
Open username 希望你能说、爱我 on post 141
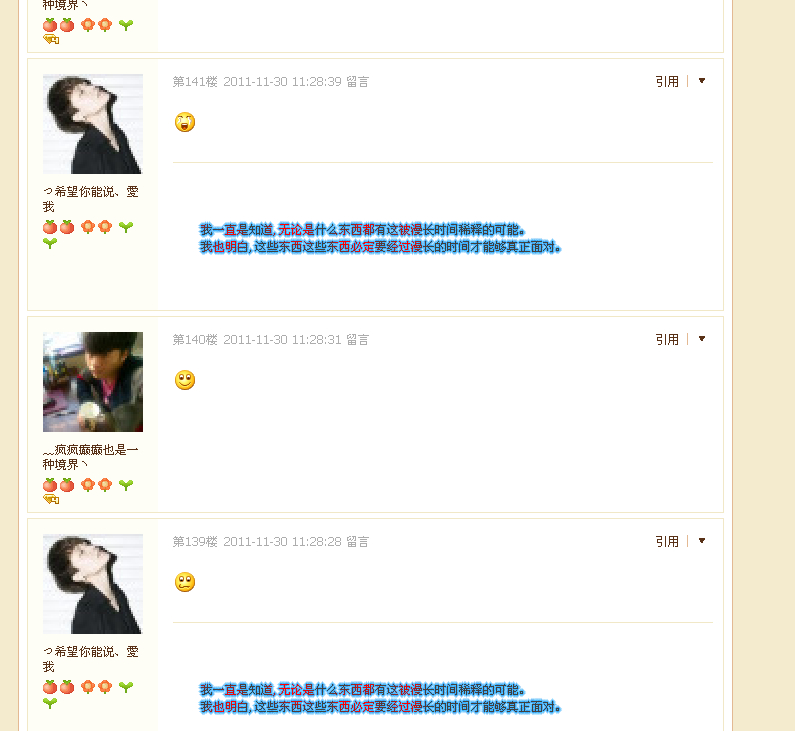pos(91,199)
